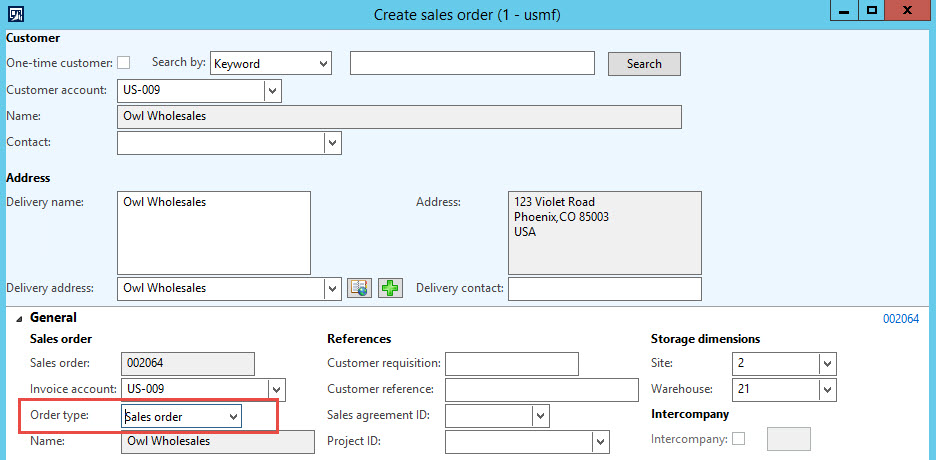
Task: Focus the Customer reference text box
Action: point(541,390)
